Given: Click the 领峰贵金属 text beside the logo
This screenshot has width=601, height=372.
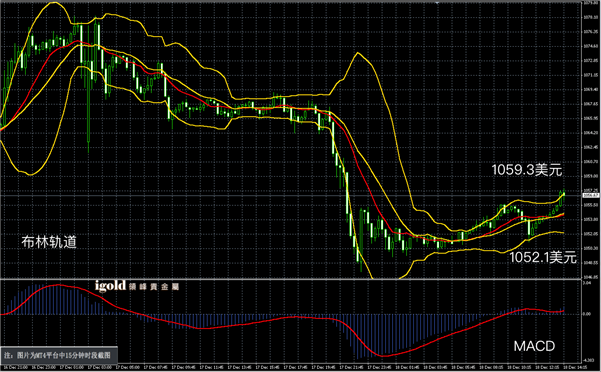Looking at the screenshot, I should click(154, 287).
